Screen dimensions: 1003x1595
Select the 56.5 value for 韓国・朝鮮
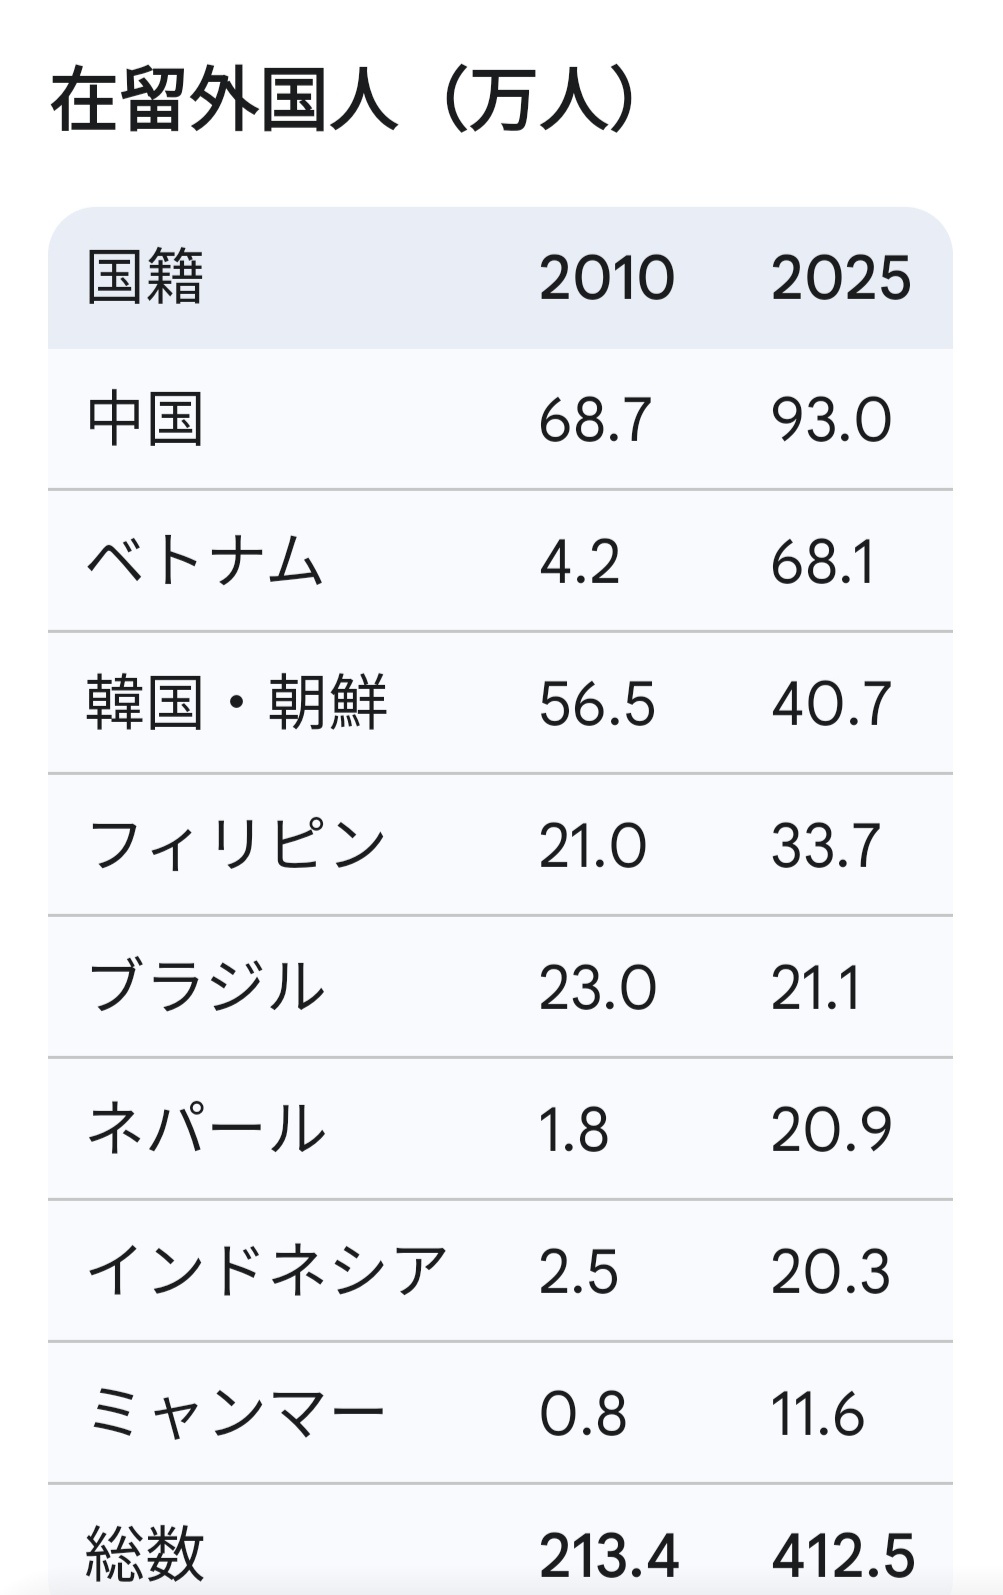(597, 704)
